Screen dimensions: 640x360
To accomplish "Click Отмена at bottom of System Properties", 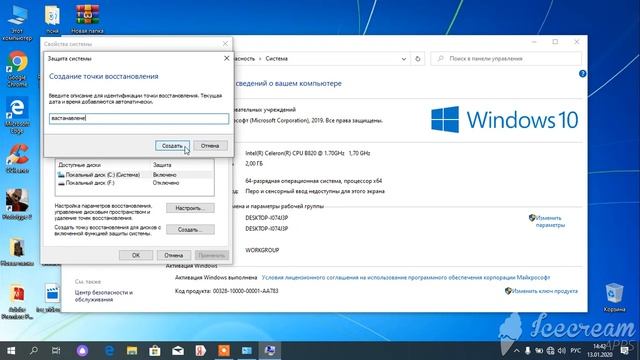I will (x=173, y=255).
